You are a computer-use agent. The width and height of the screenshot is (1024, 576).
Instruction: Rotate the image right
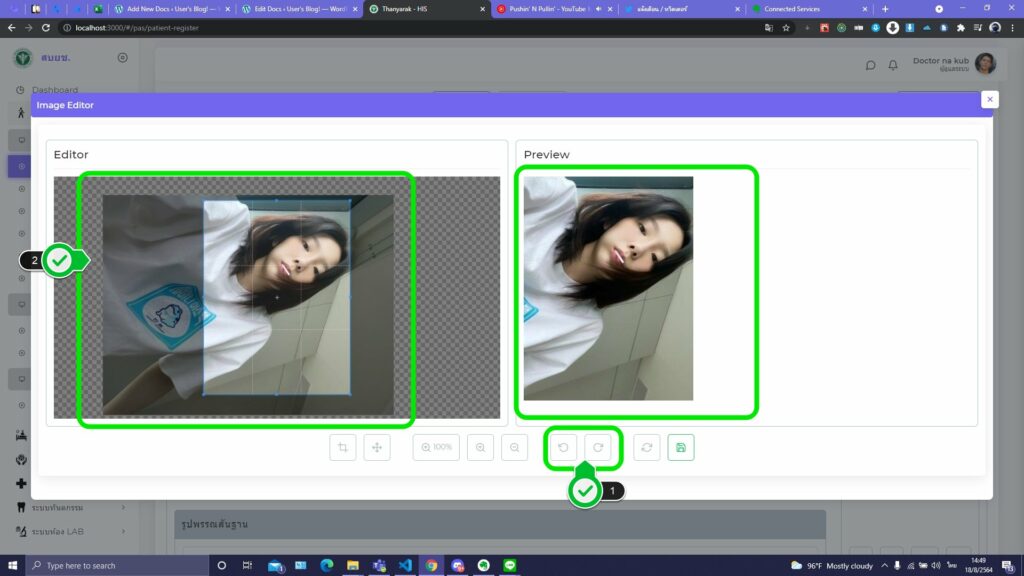[x=598, y=448]
